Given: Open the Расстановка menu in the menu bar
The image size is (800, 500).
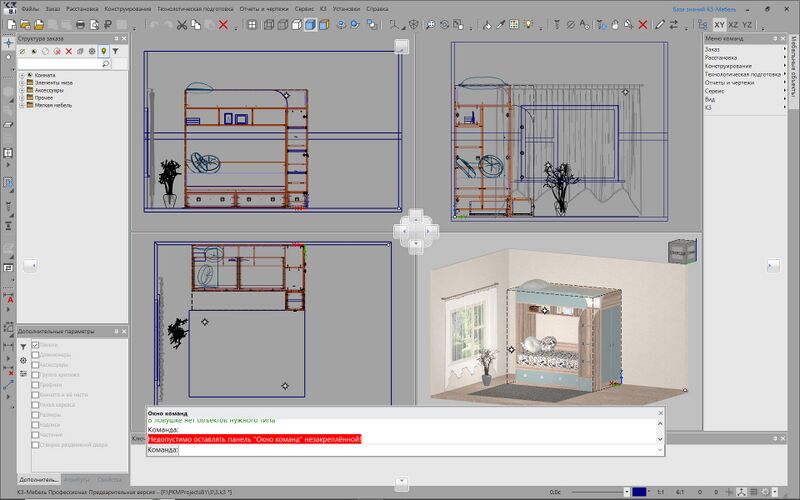Looking at the screenshot, I should click(x=82, y=9).
